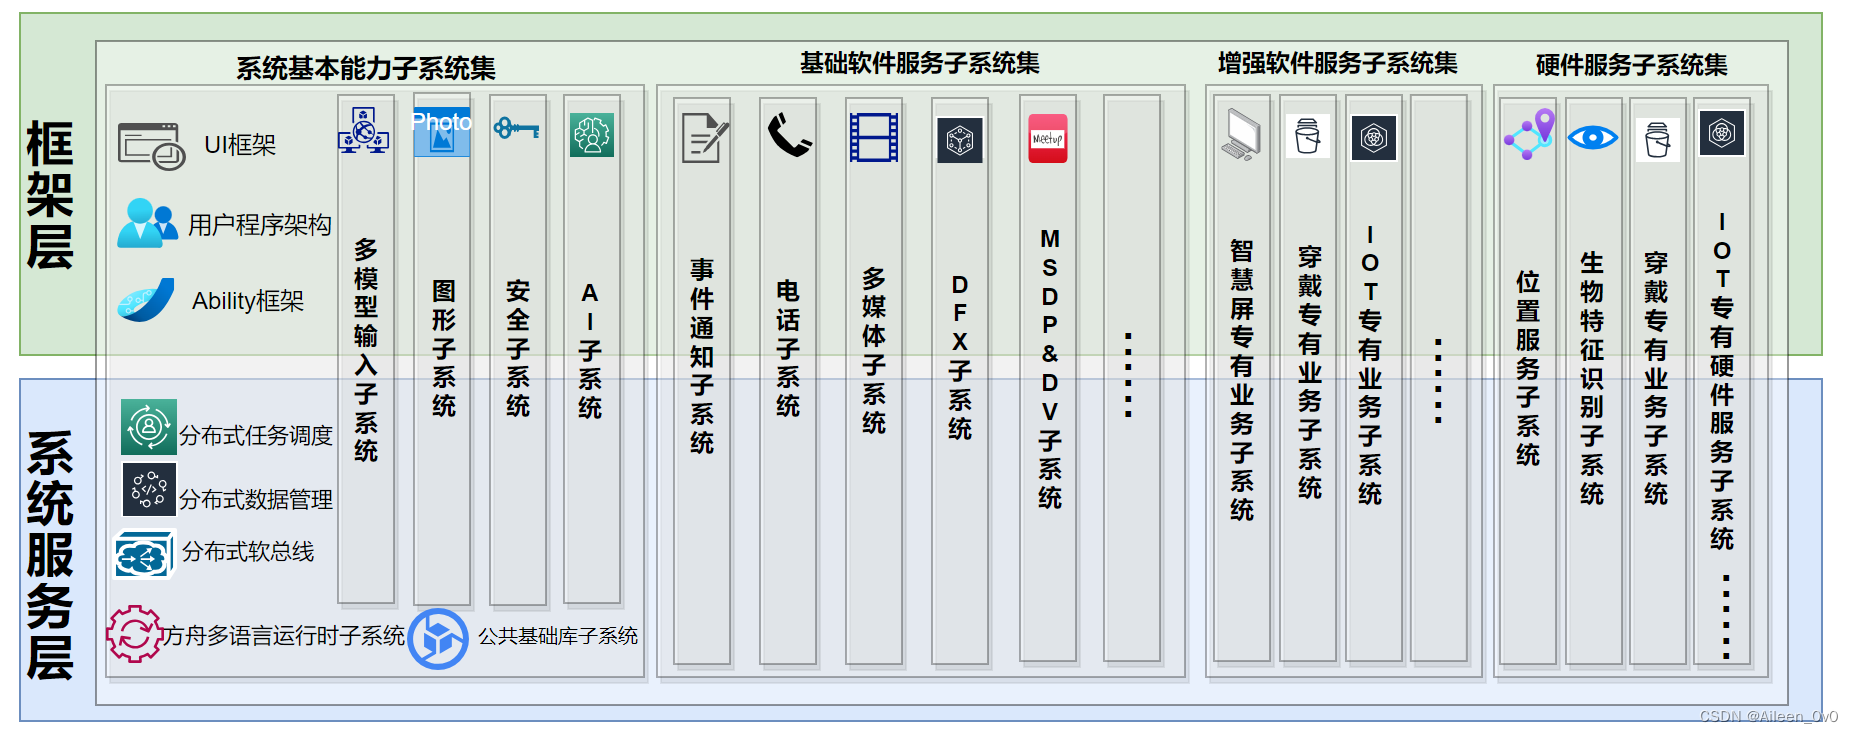Click the vertical AI子系统 label

(590, 351)
